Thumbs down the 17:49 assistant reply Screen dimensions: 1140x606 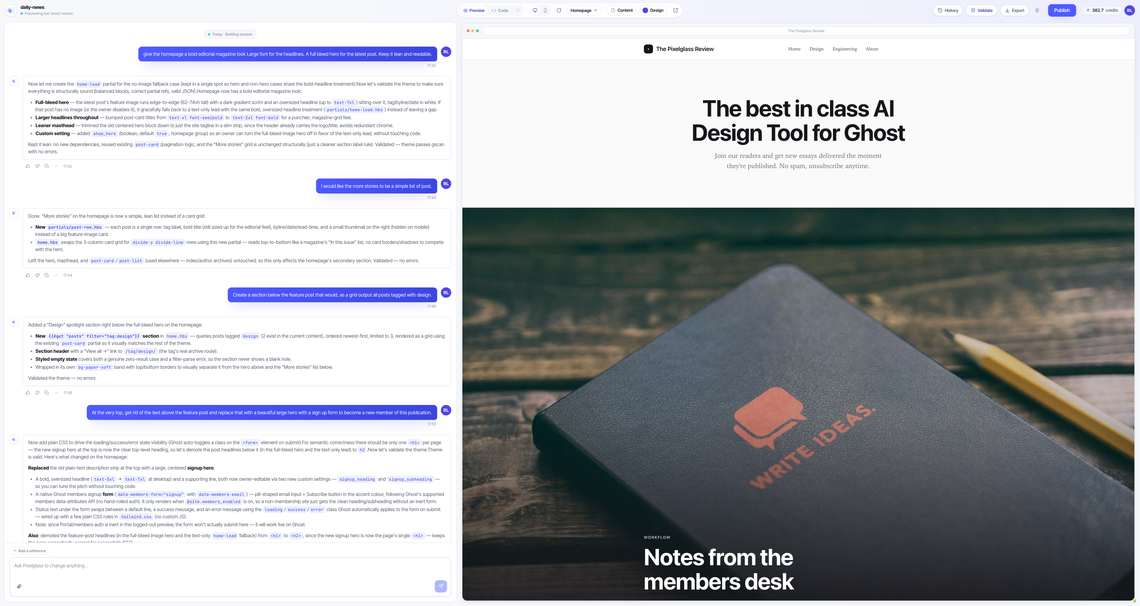pos(37,393)
